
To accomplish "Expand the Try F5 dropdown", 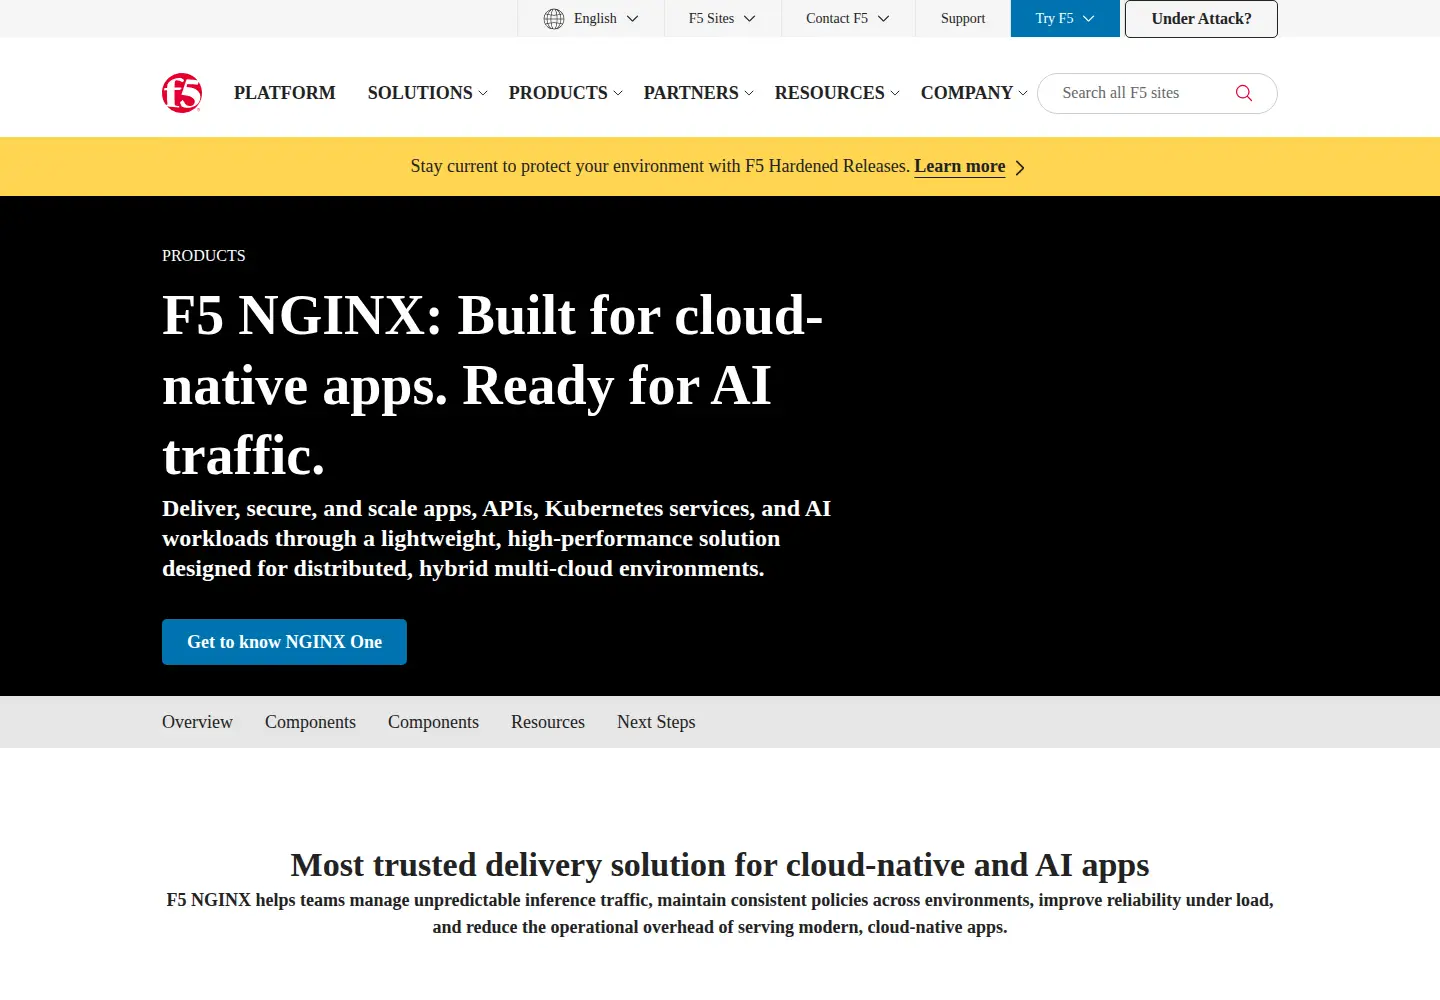I will [x=1065, y=19].
